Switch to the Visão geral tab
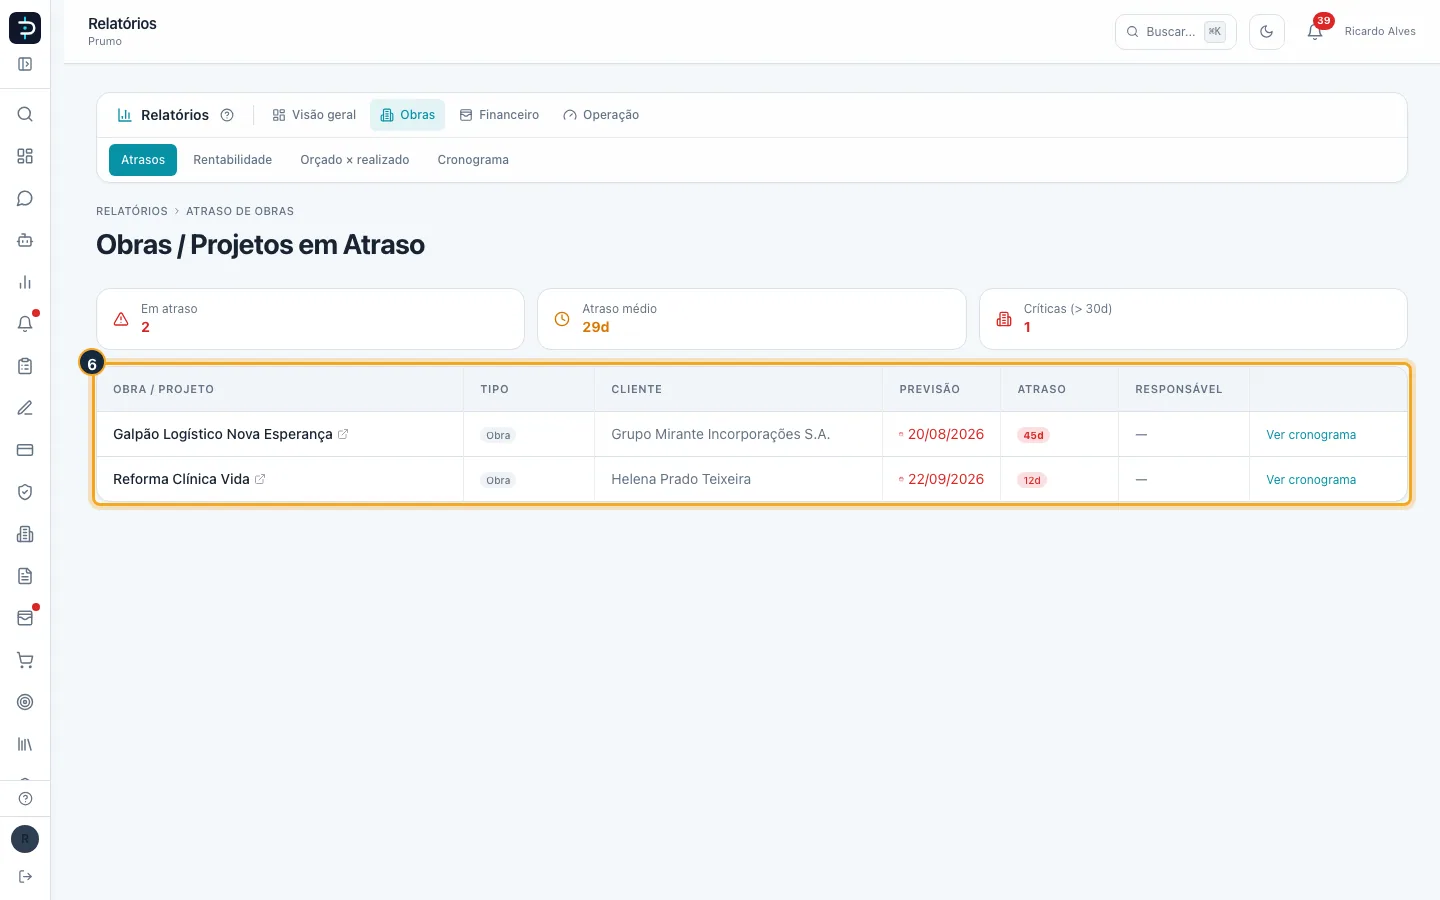Viewport: 1440px width, 900px height. pyautogui.click(x=314, y=115)
